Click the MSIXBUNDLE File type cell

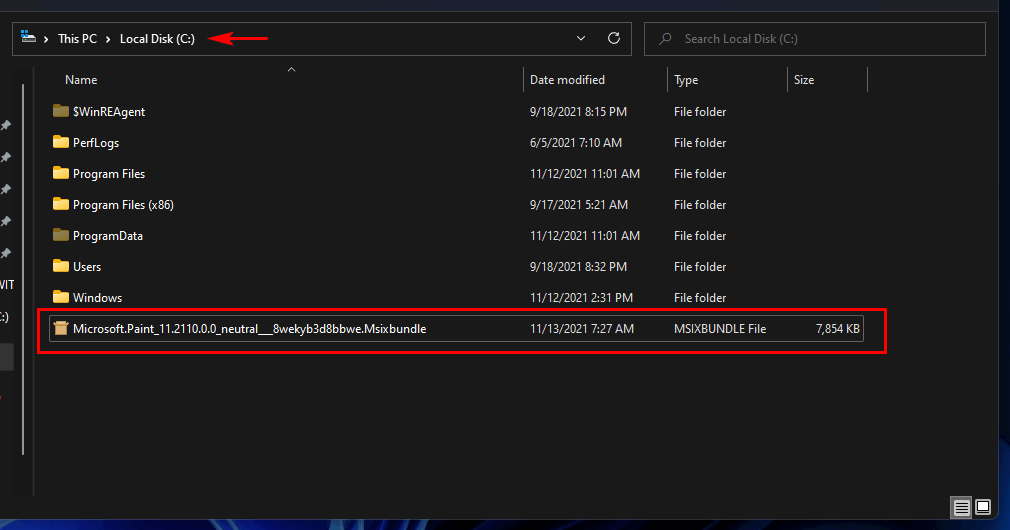pos(719,328)
